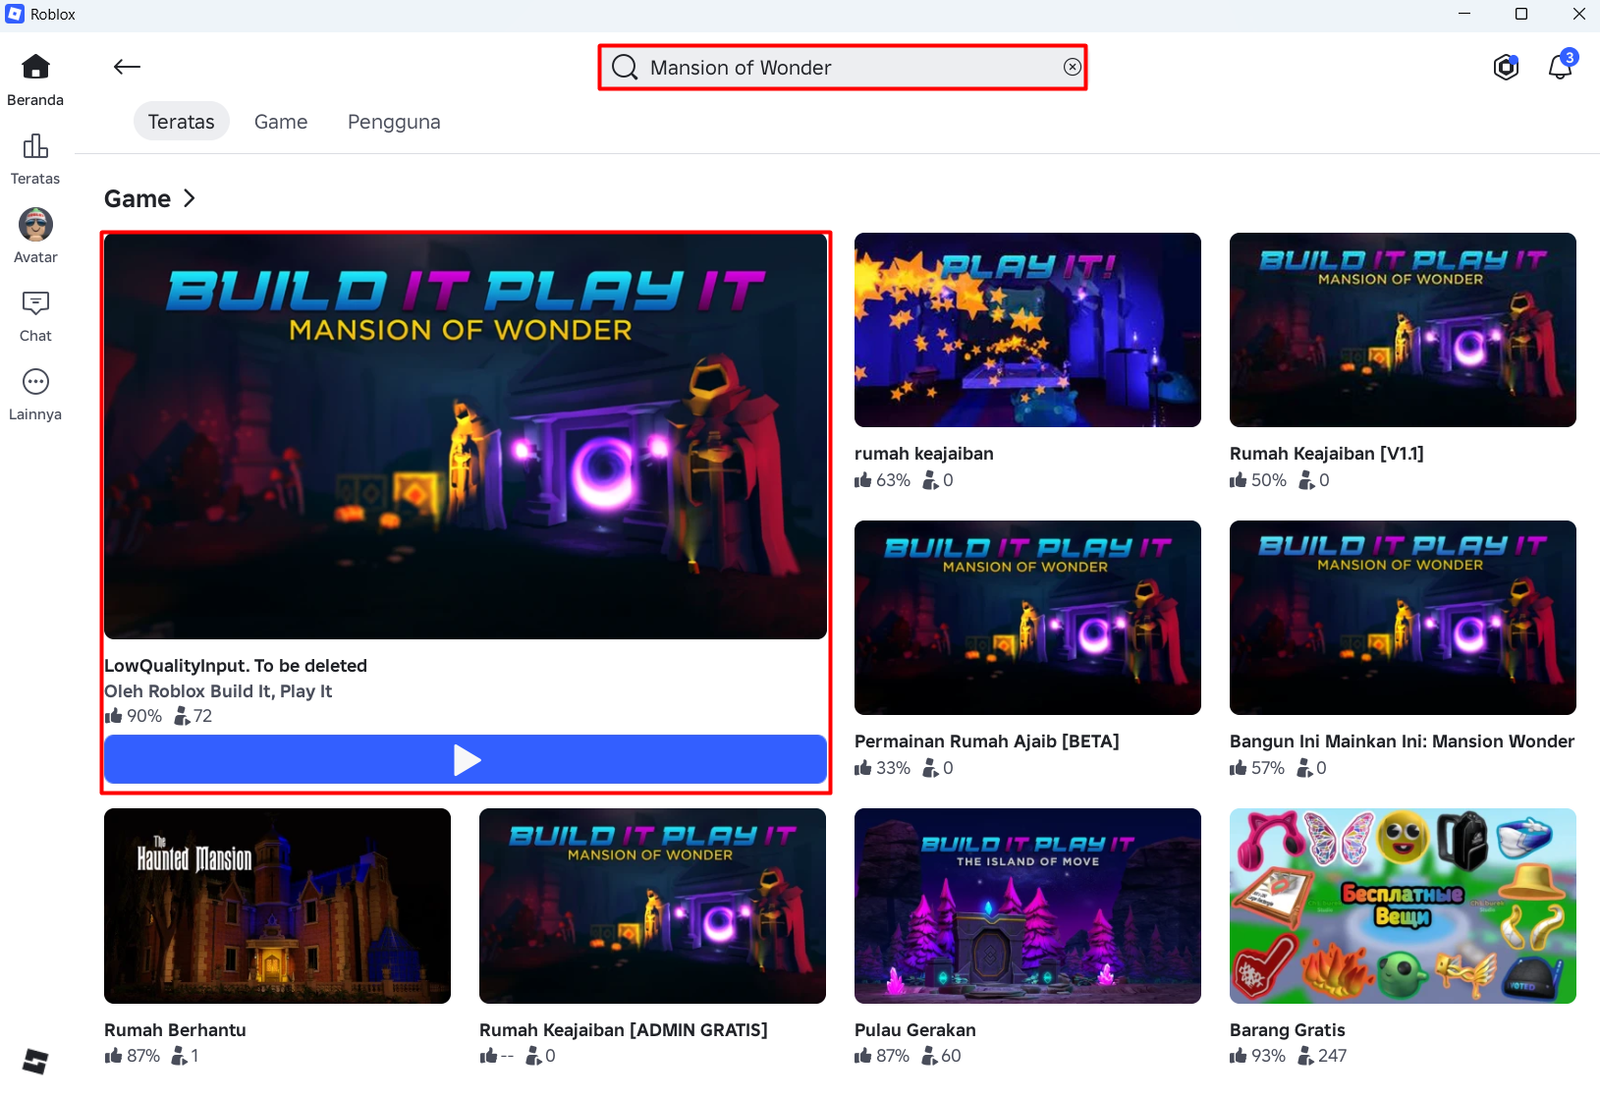This screenshot has width=1600, height=1096.
Task: Click the 90% like rating of featured game
Action: coord(134,716)
